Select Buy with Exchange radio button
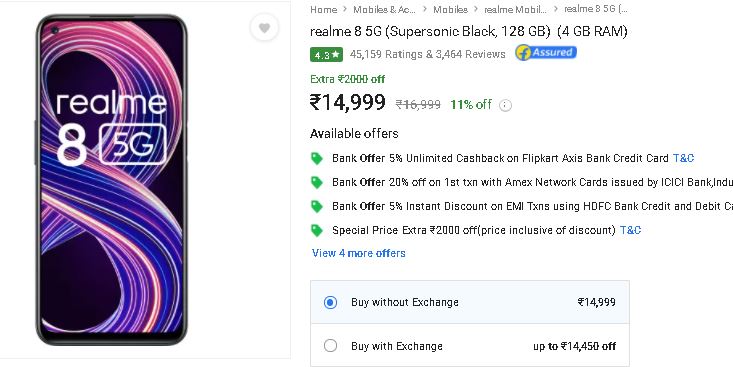Viewport: 733px width, 367px height. pos(330,346)
